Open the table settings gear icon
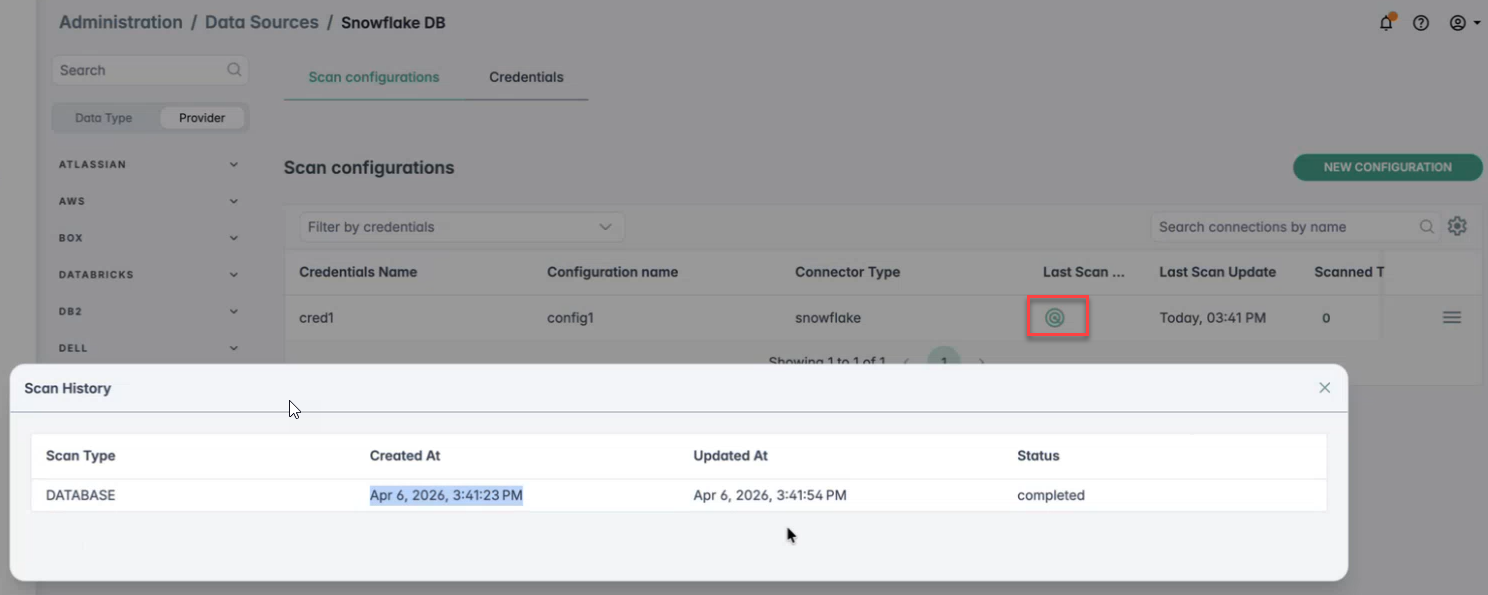Screen dimensions: 1488x595 point(1457,227)
